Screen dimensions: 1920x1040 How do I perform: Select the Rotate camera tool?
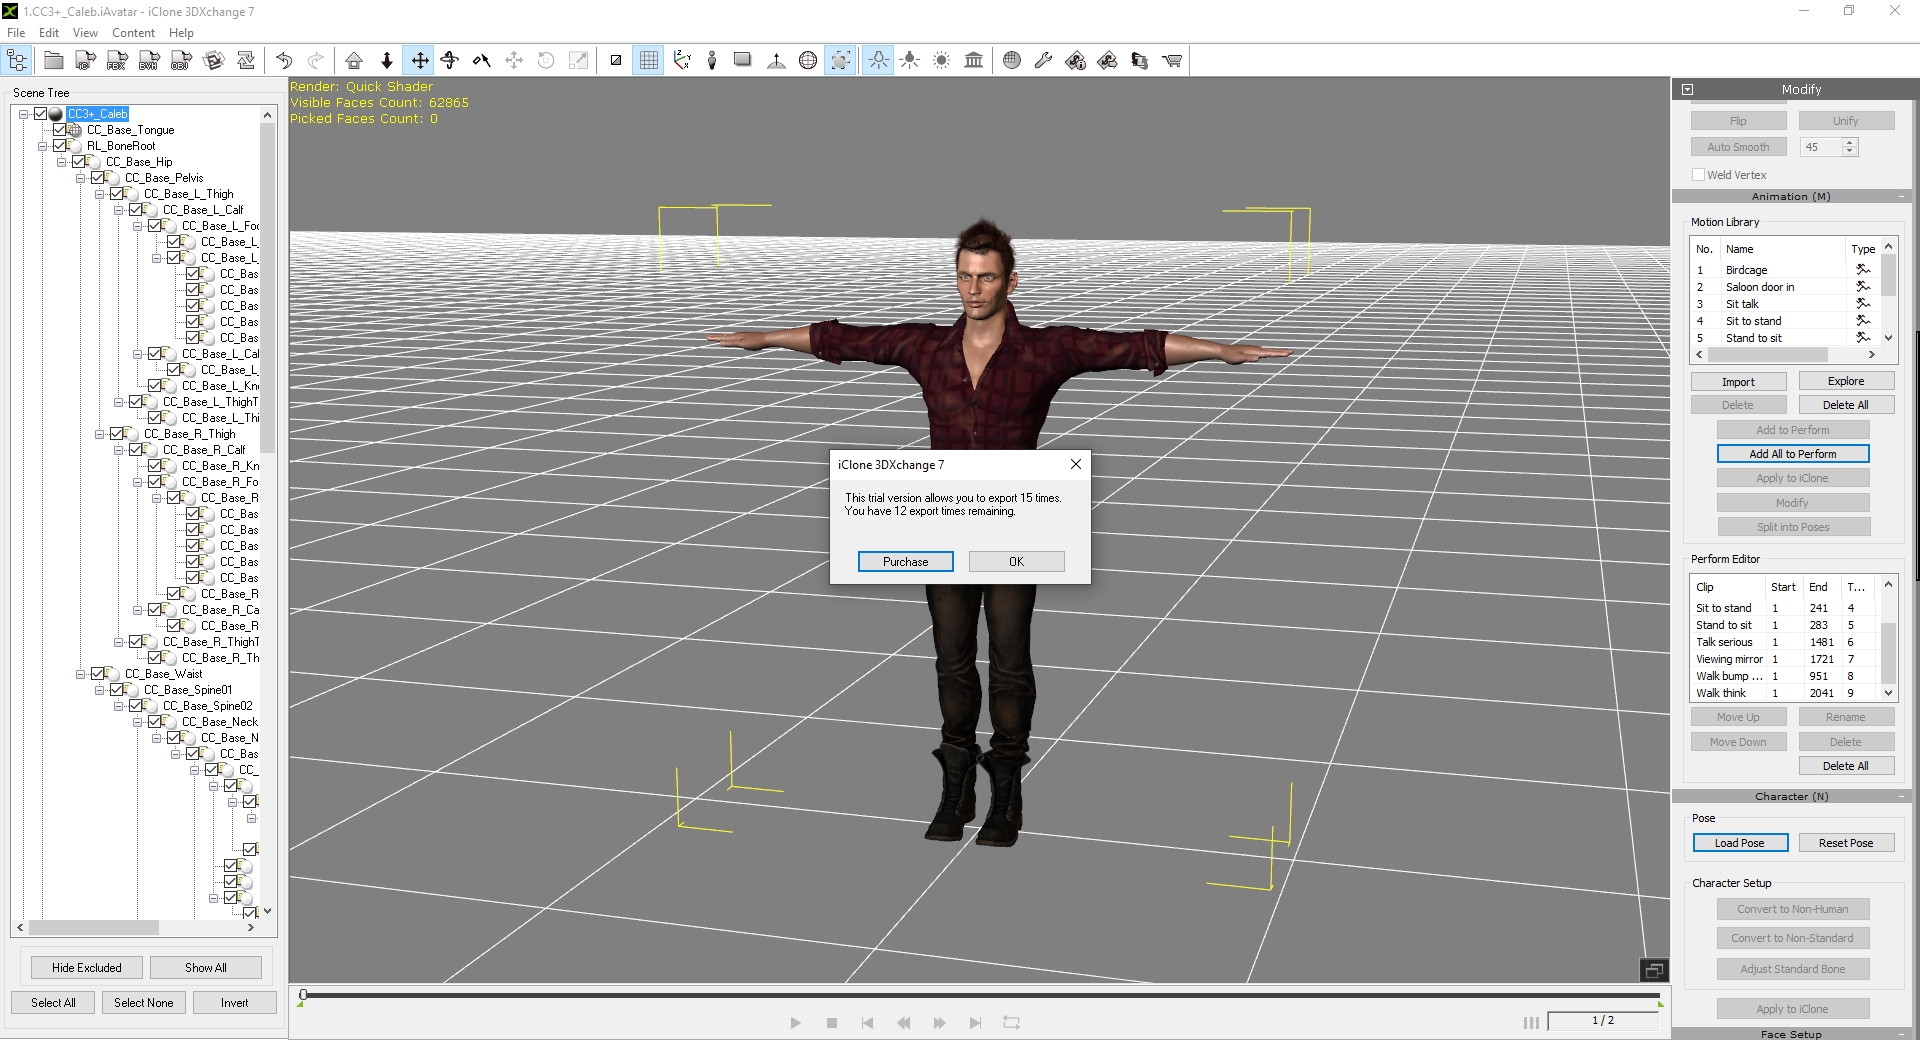(x=450, y=61)
